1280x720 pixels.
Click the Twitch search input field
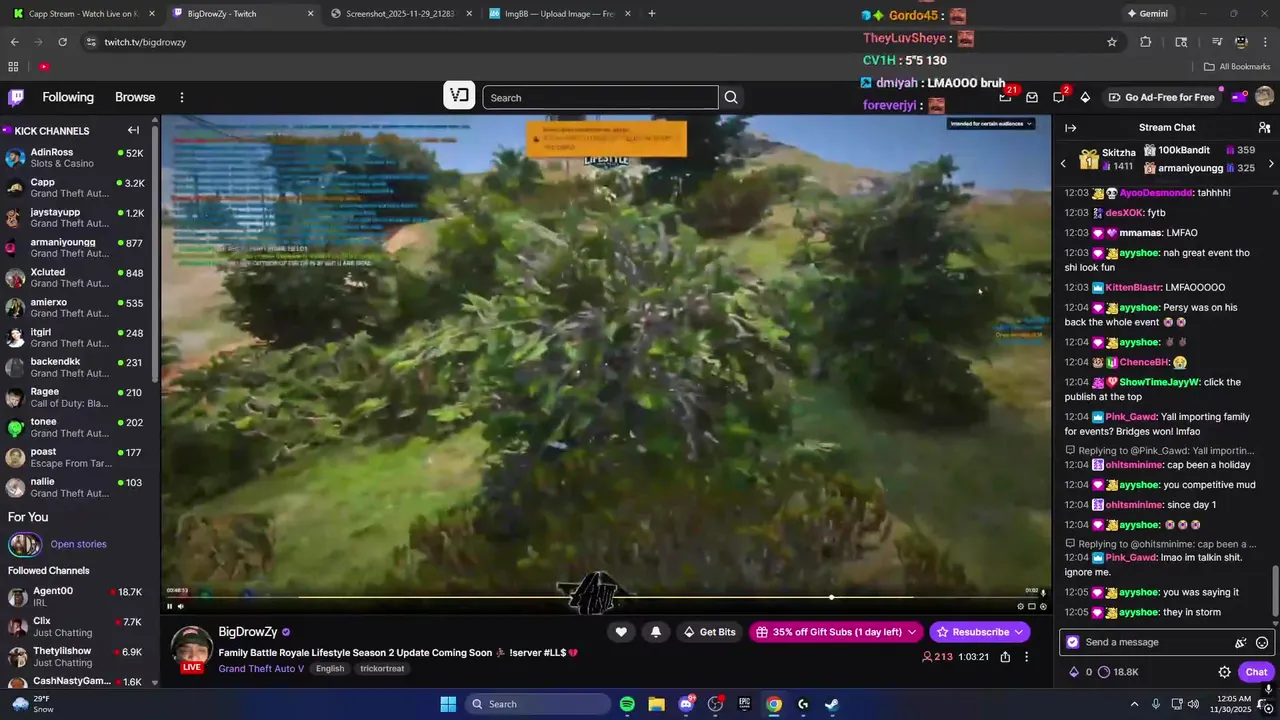(x=600, y=97)
